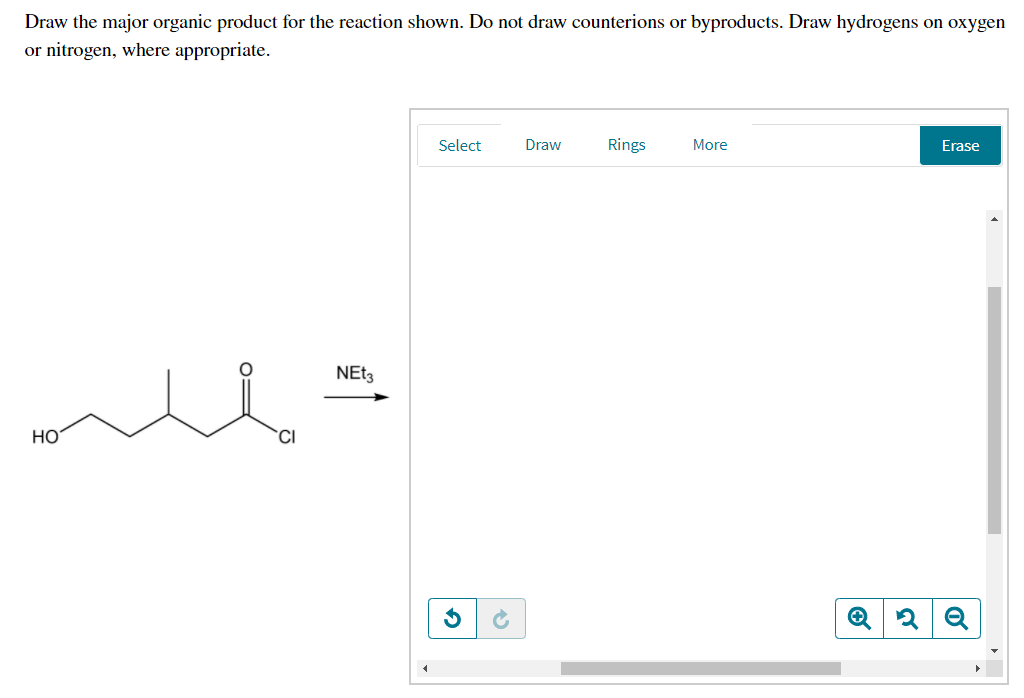
Task: Click the horizontal scrollbar thumb
Action: tap(701, 668)
